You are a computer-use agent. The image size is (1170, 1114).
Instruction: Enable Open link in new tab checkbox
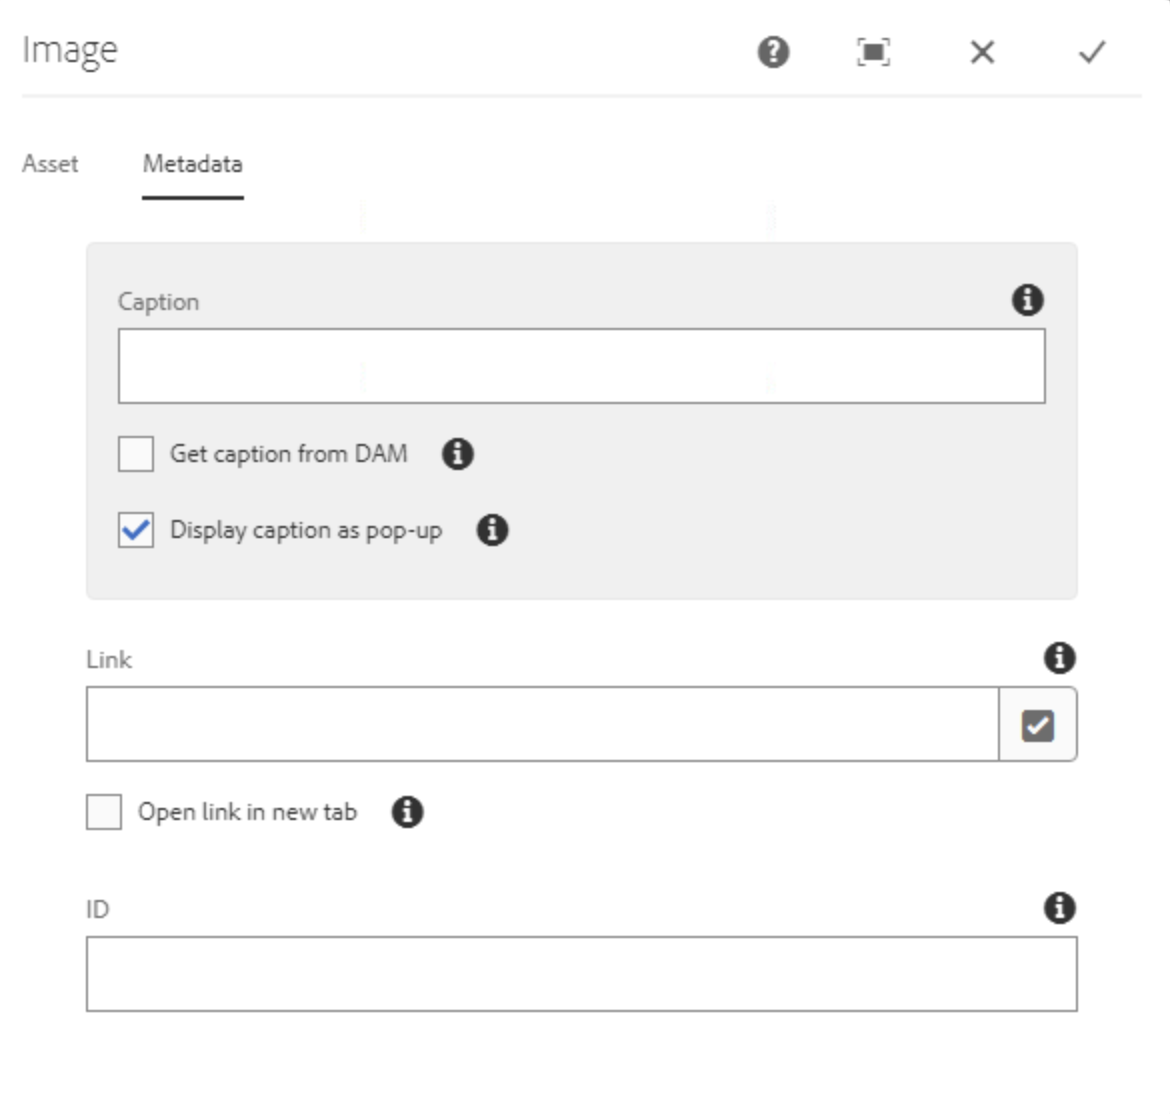tap(104, 812)
